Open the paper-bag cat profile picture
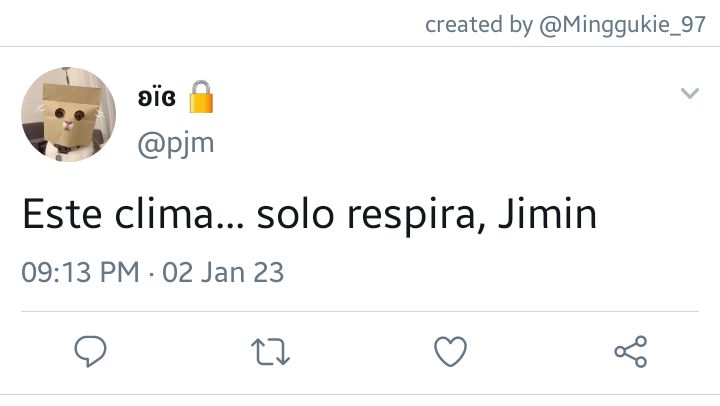 click(x=68, y=114)
